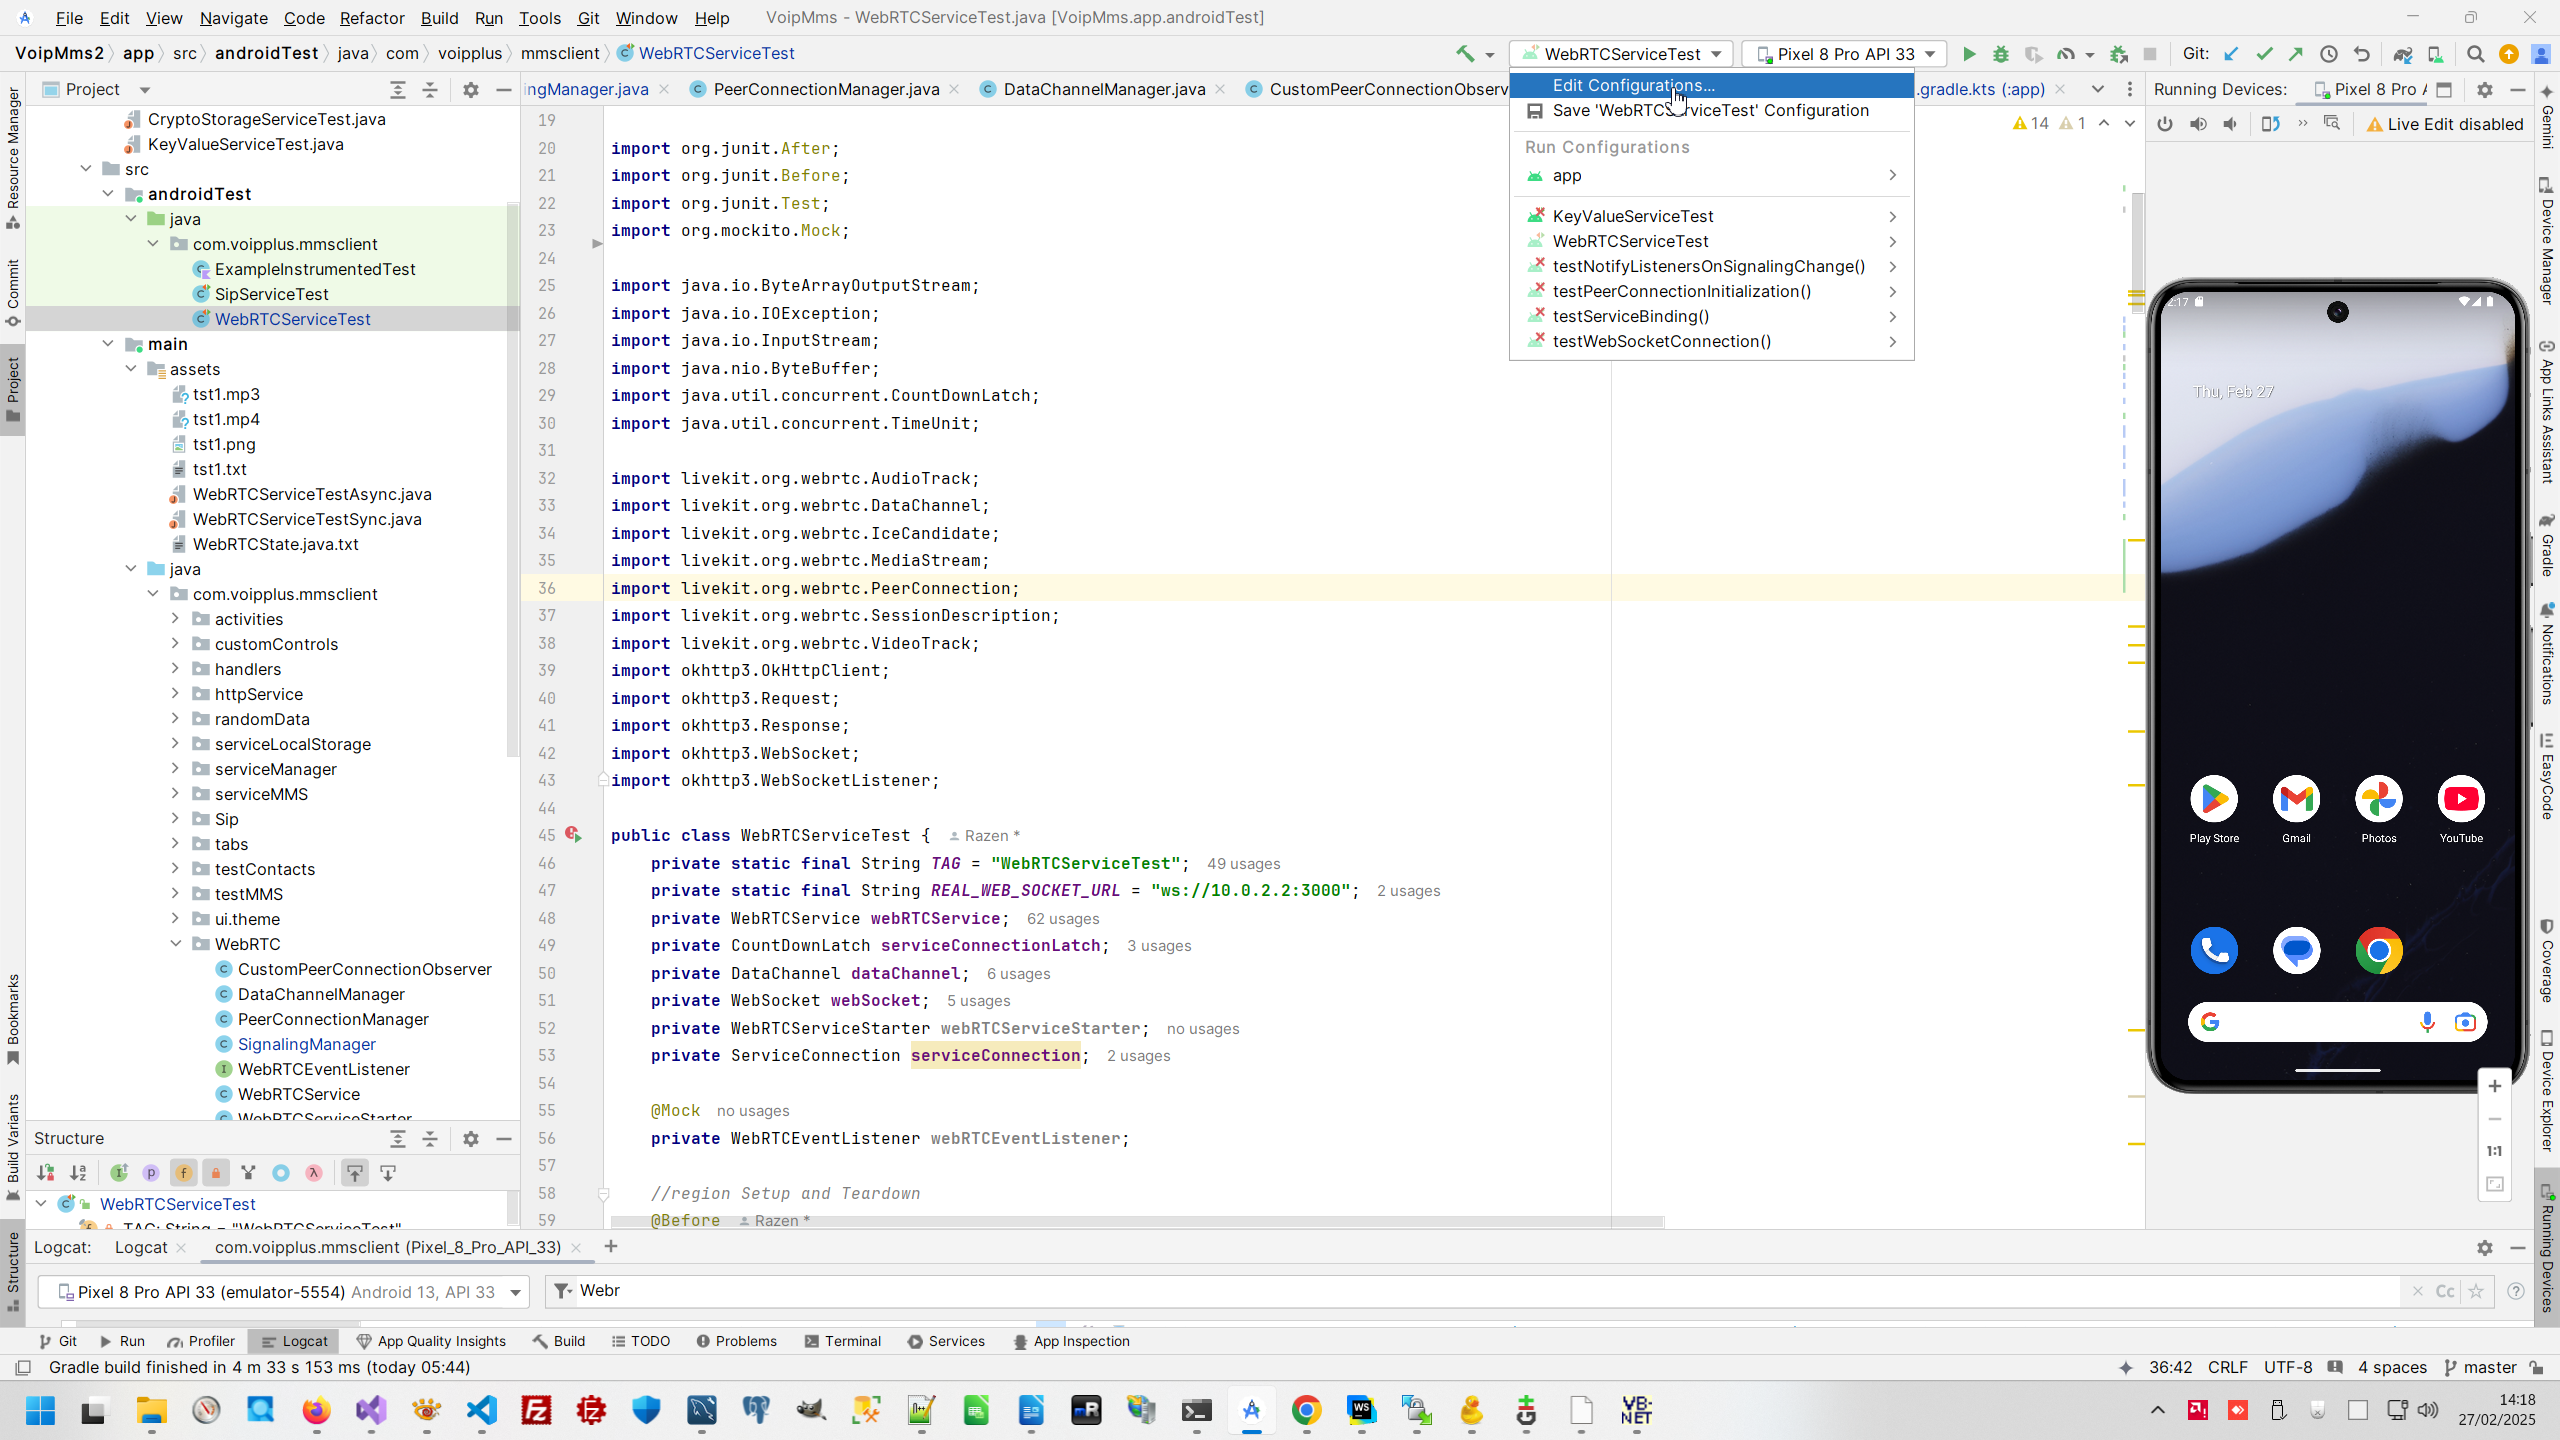
Task: Select Edit Configurations menu entry
Action: (1633, 85)
